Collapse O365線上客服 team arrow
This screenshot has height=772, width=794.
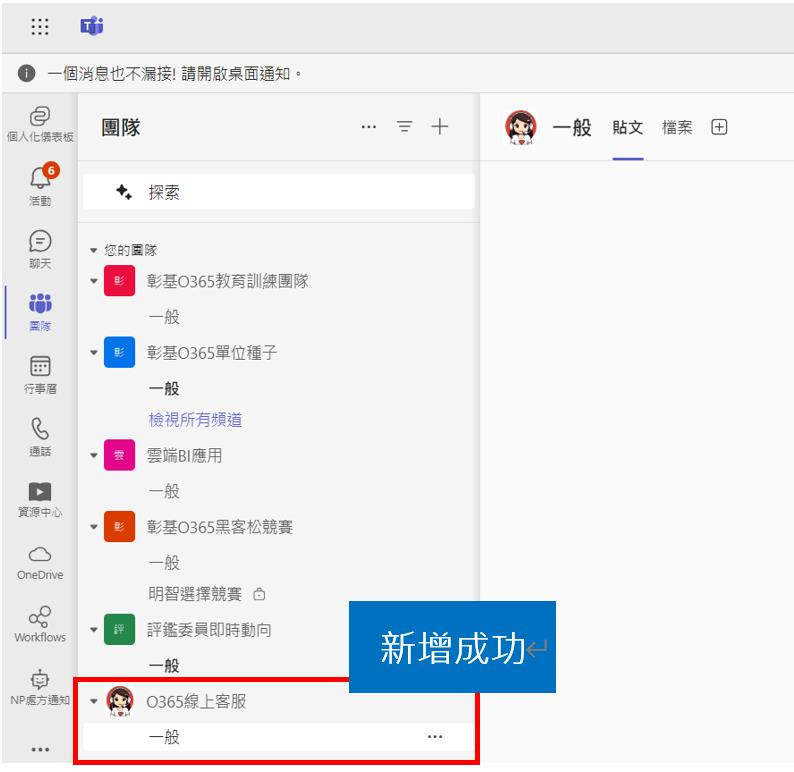click(94, 702)
